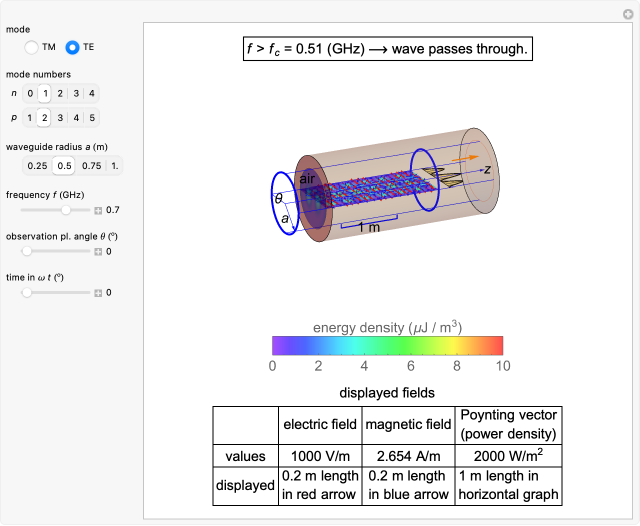
Task: Pick p value 5
Action: (92, 118)
